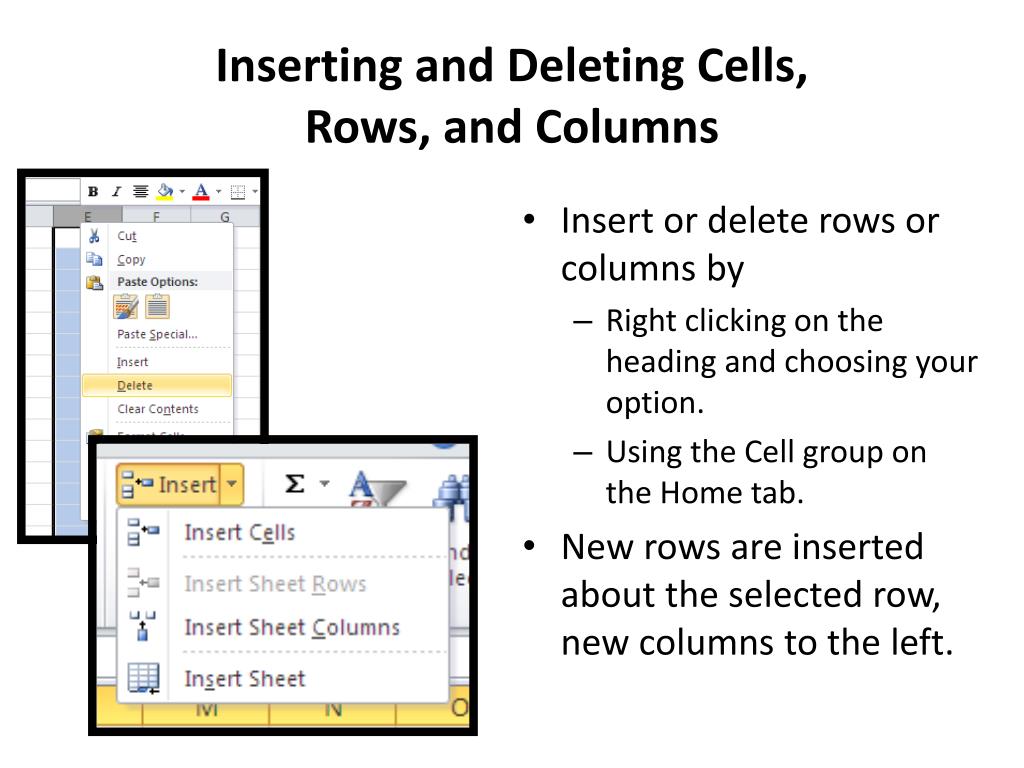
Task: Open the AutoSum dropdown arrow
Action: 325,484
